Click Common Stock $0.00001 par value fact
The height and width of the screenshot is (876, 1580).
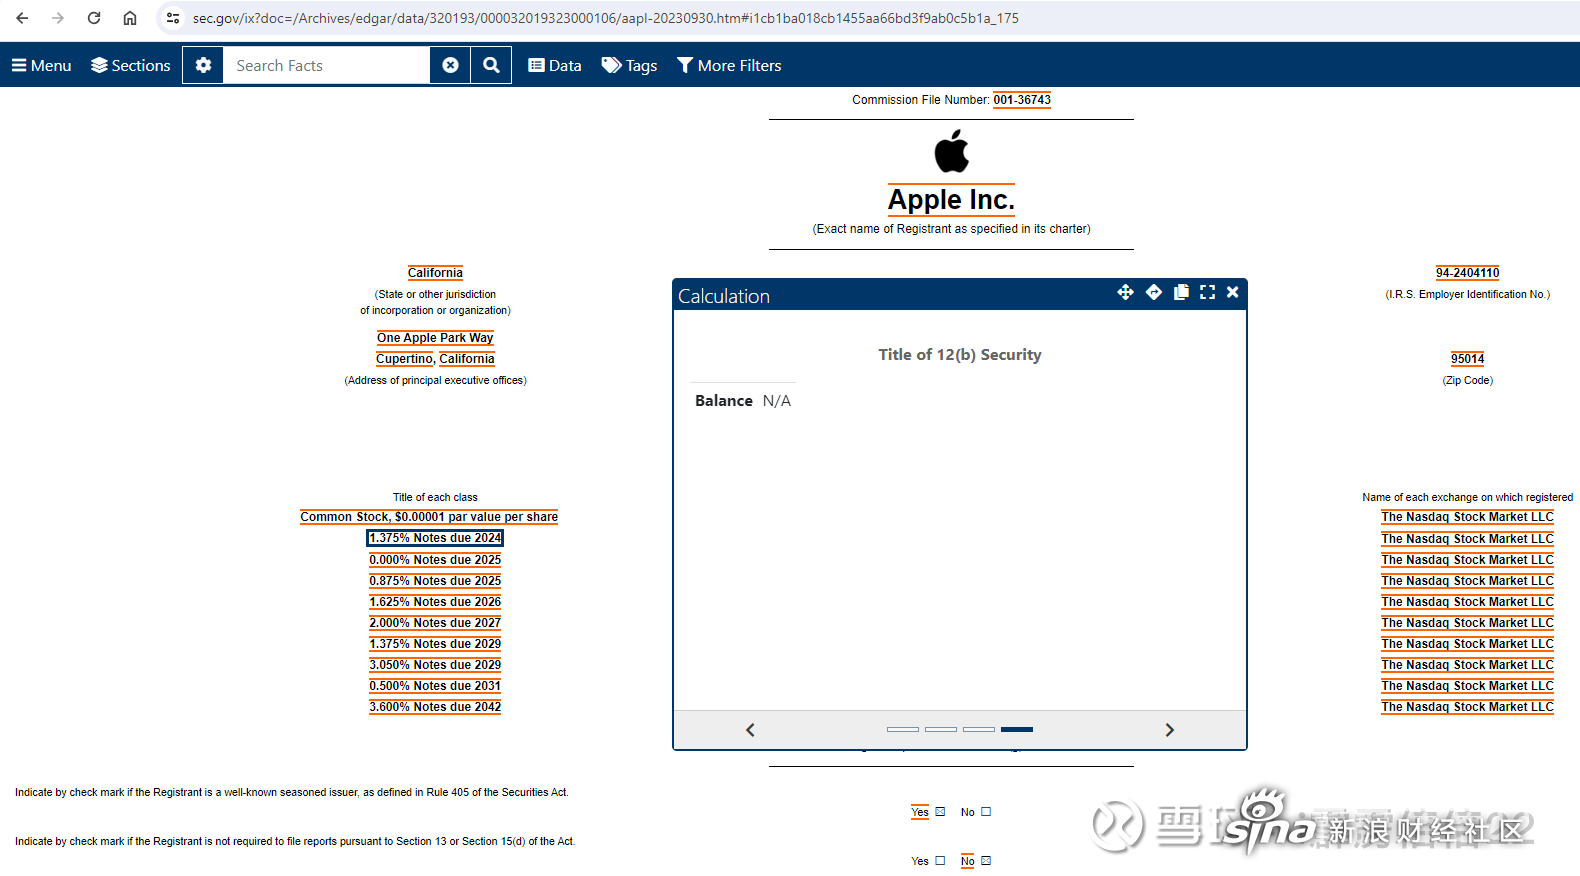coord(429,517)
